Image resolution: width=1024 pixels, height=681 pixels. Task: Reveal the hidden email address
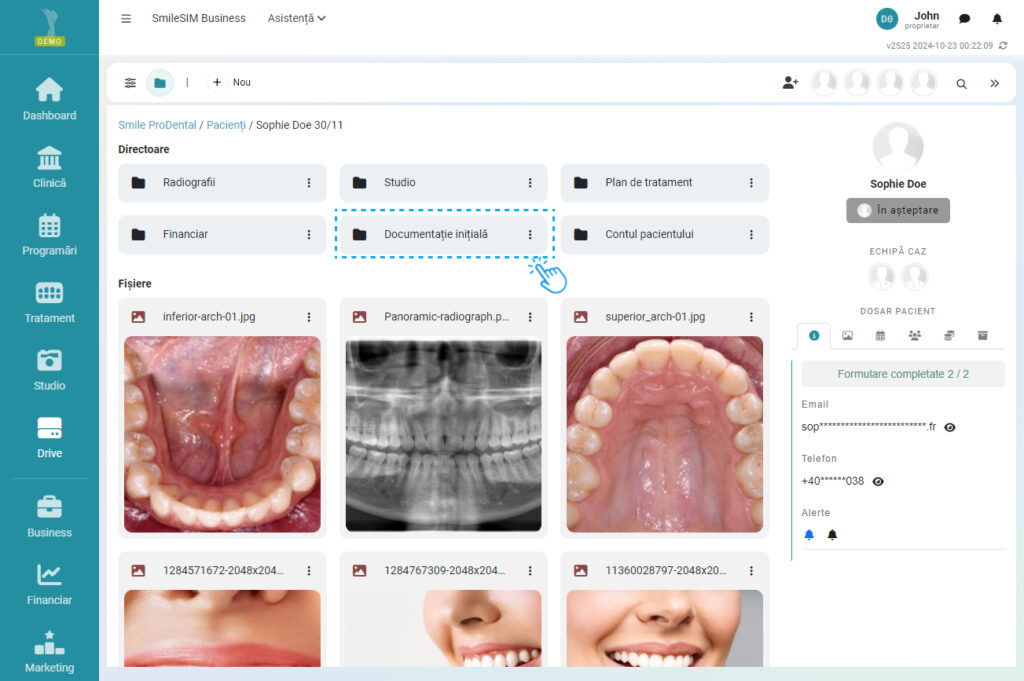click(x=950, y=427)
